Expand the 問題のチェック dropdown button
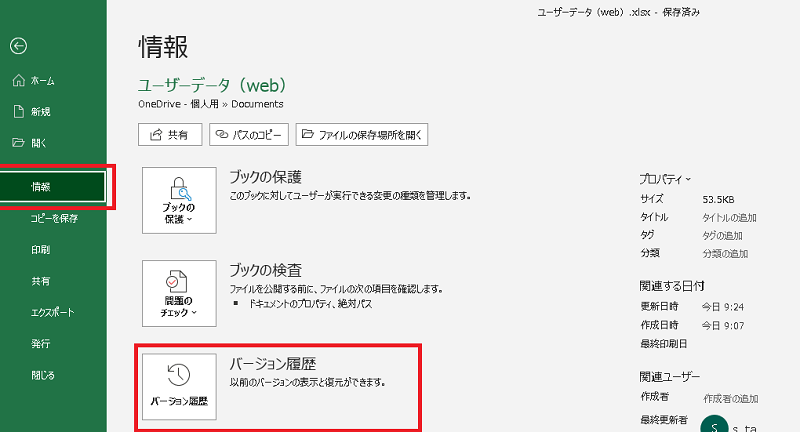 [179, 293]
